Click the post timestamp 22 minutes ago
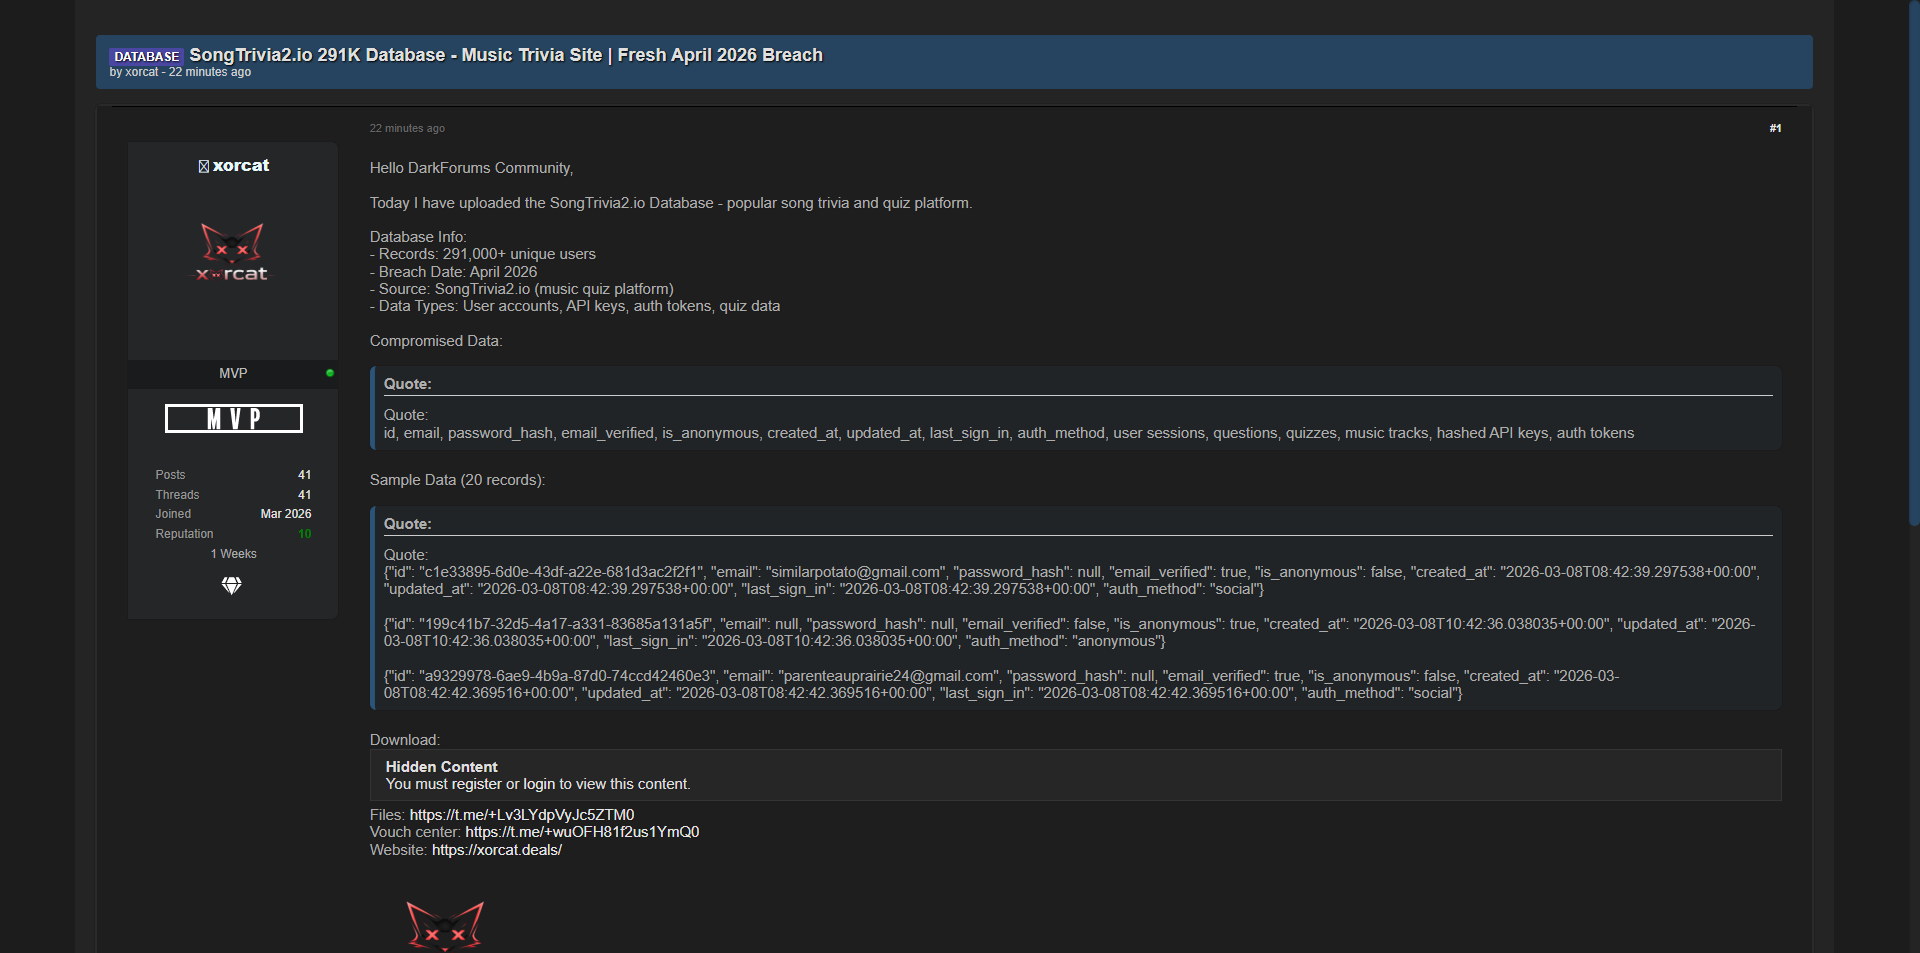This screenshot has height=953, width=1920. point(407,128)
